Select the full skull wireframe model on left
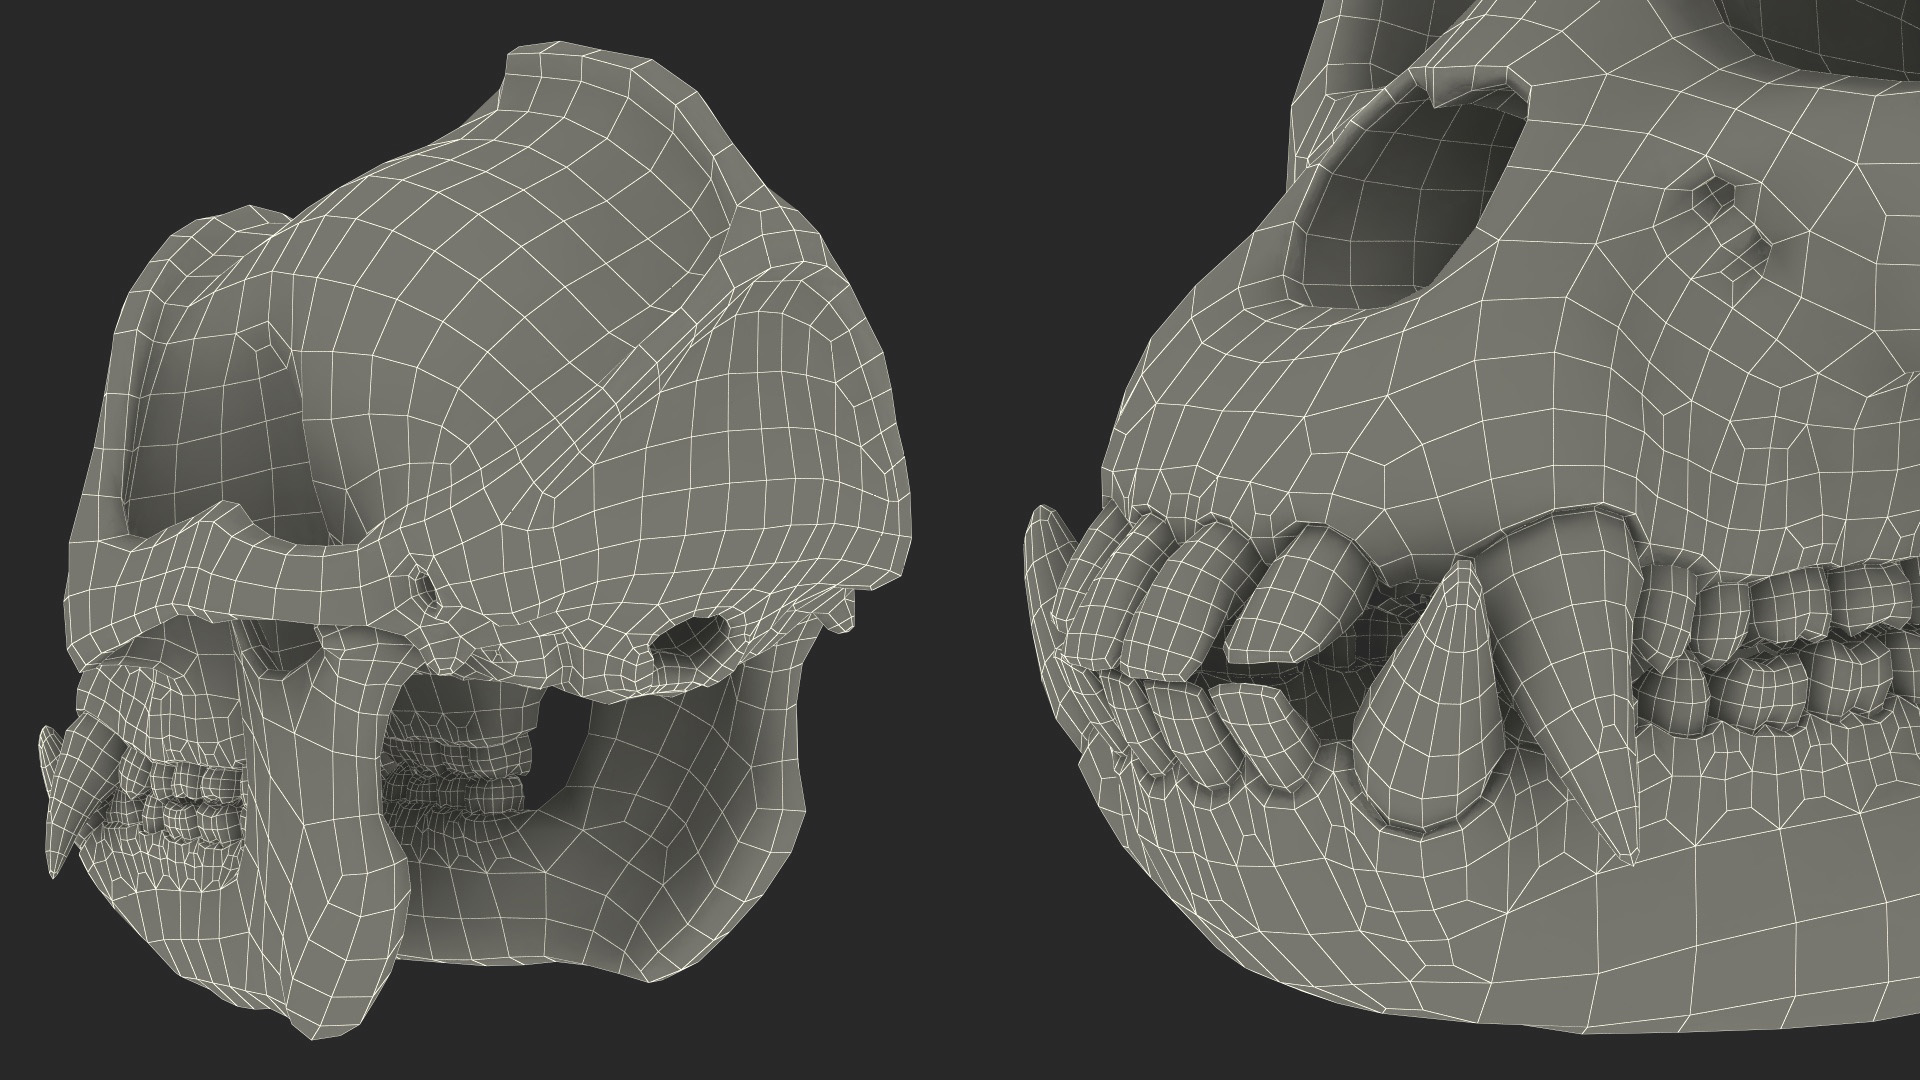 tap(475, 540)
